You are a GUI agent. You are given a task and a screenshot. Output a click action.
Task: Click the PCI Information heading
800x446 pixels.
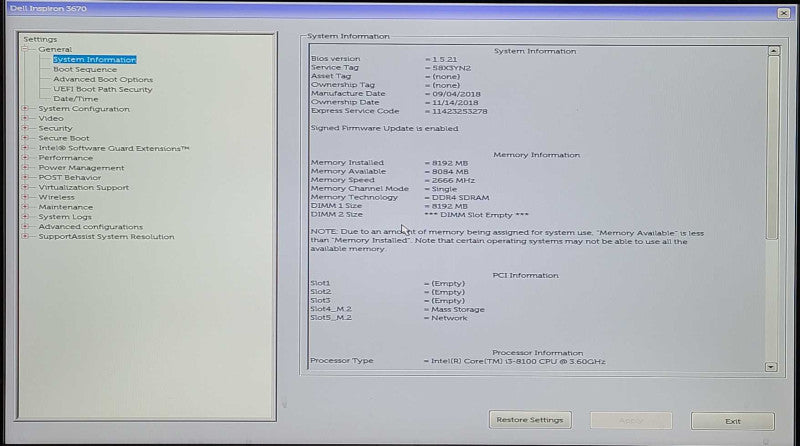[x=525, y=276]
